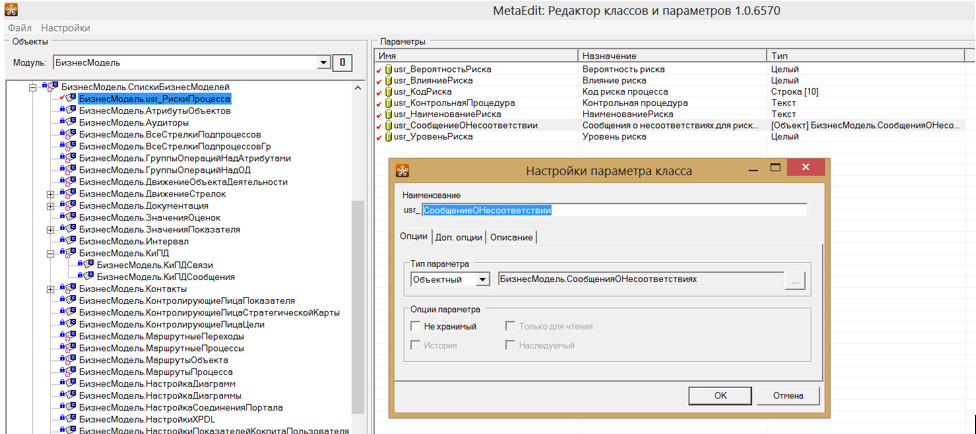Click the Наименование name input field
The image size is (976, 434).
pos(612,210)
